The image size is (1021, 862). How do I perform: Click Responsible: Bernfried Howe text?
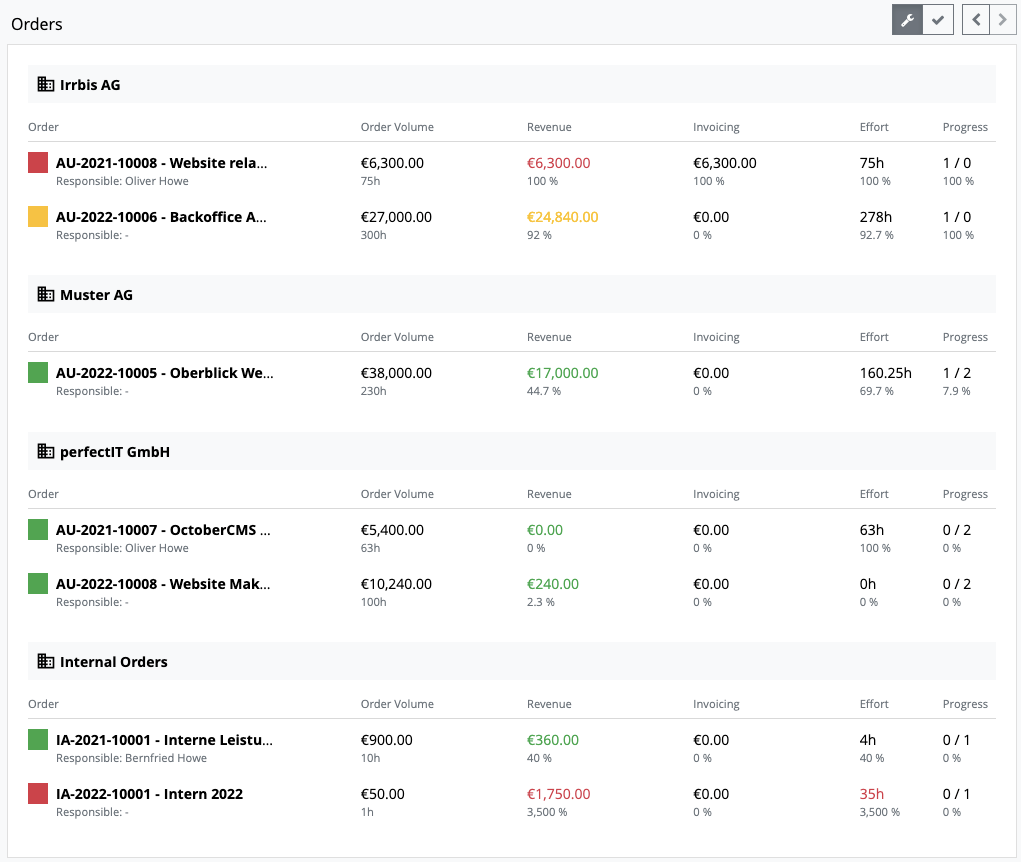click(132, 758)
